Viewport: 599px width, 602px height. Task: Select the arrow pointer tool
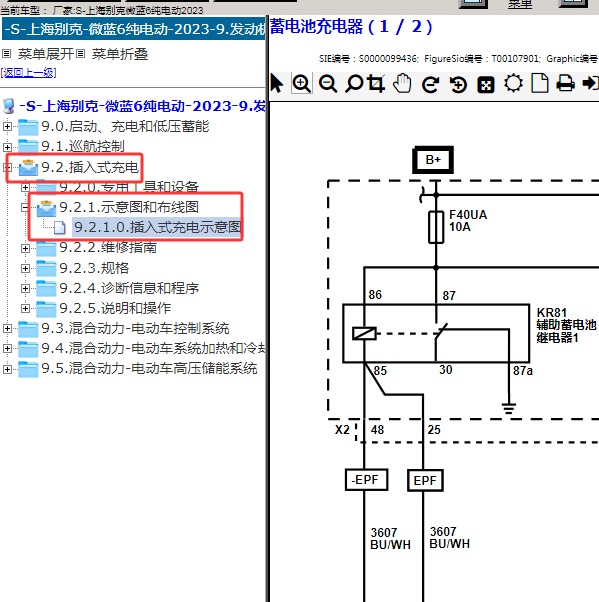(x=276, y=83)
